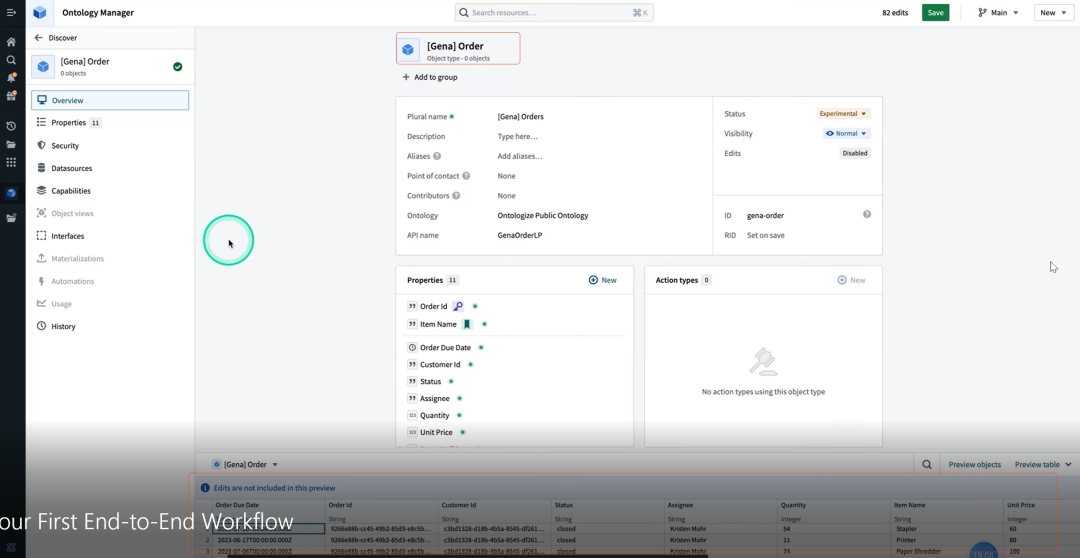Click Preview objects
1080x558 pixels.
pos(974,464)
